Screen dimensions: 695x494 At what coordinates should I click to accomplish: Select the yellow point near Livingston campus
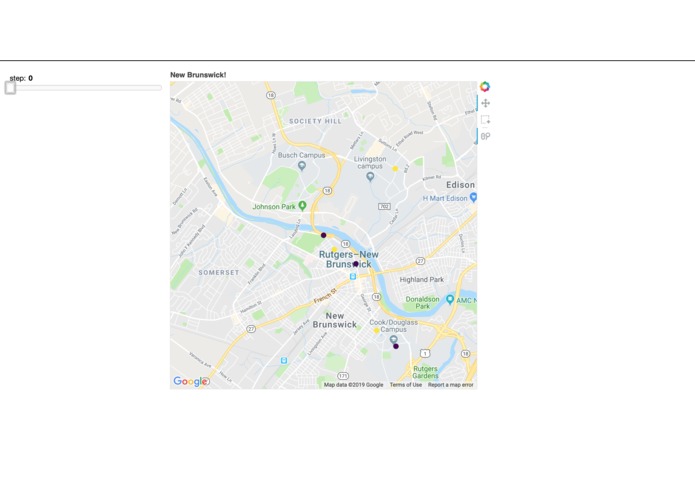pos(395,169)
